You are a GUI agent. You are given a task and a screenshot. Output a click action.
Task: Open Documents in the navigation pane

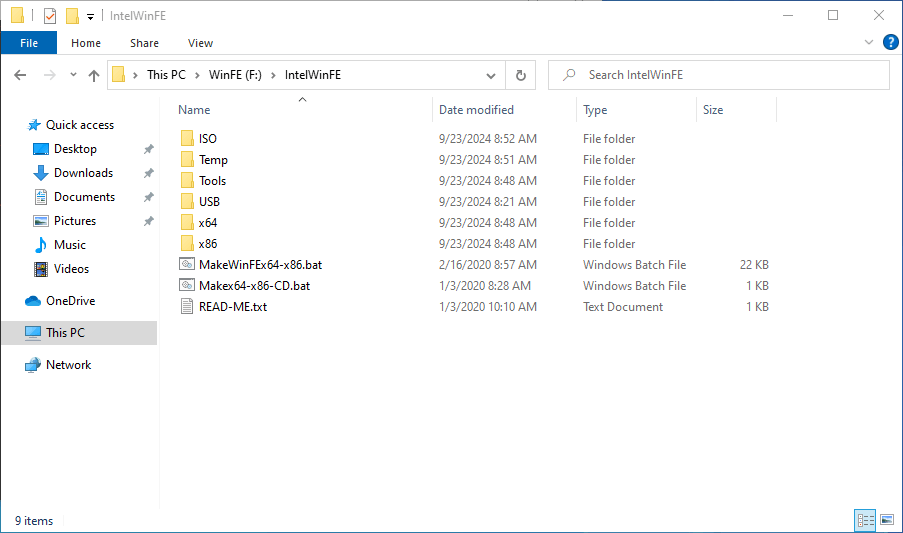(84, 197)
